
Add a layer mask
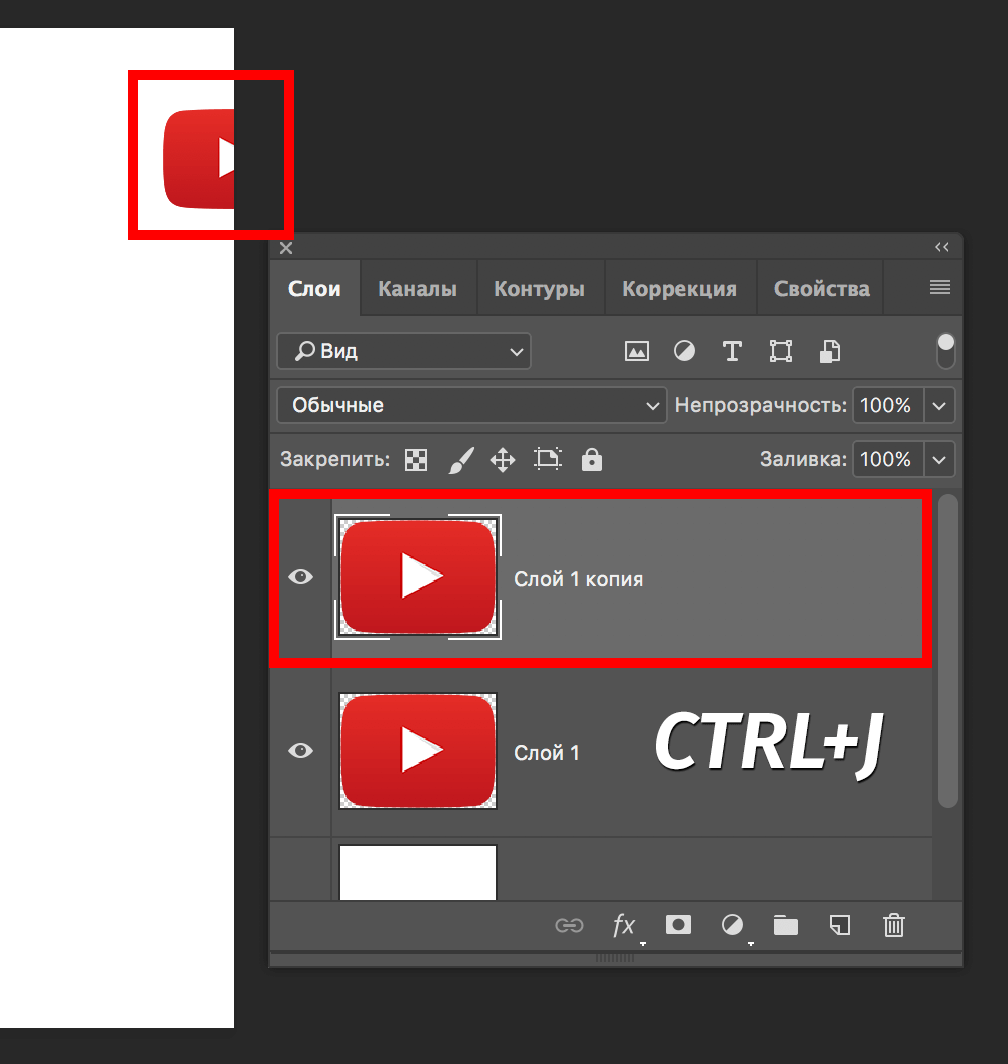(x=678, y=925)
